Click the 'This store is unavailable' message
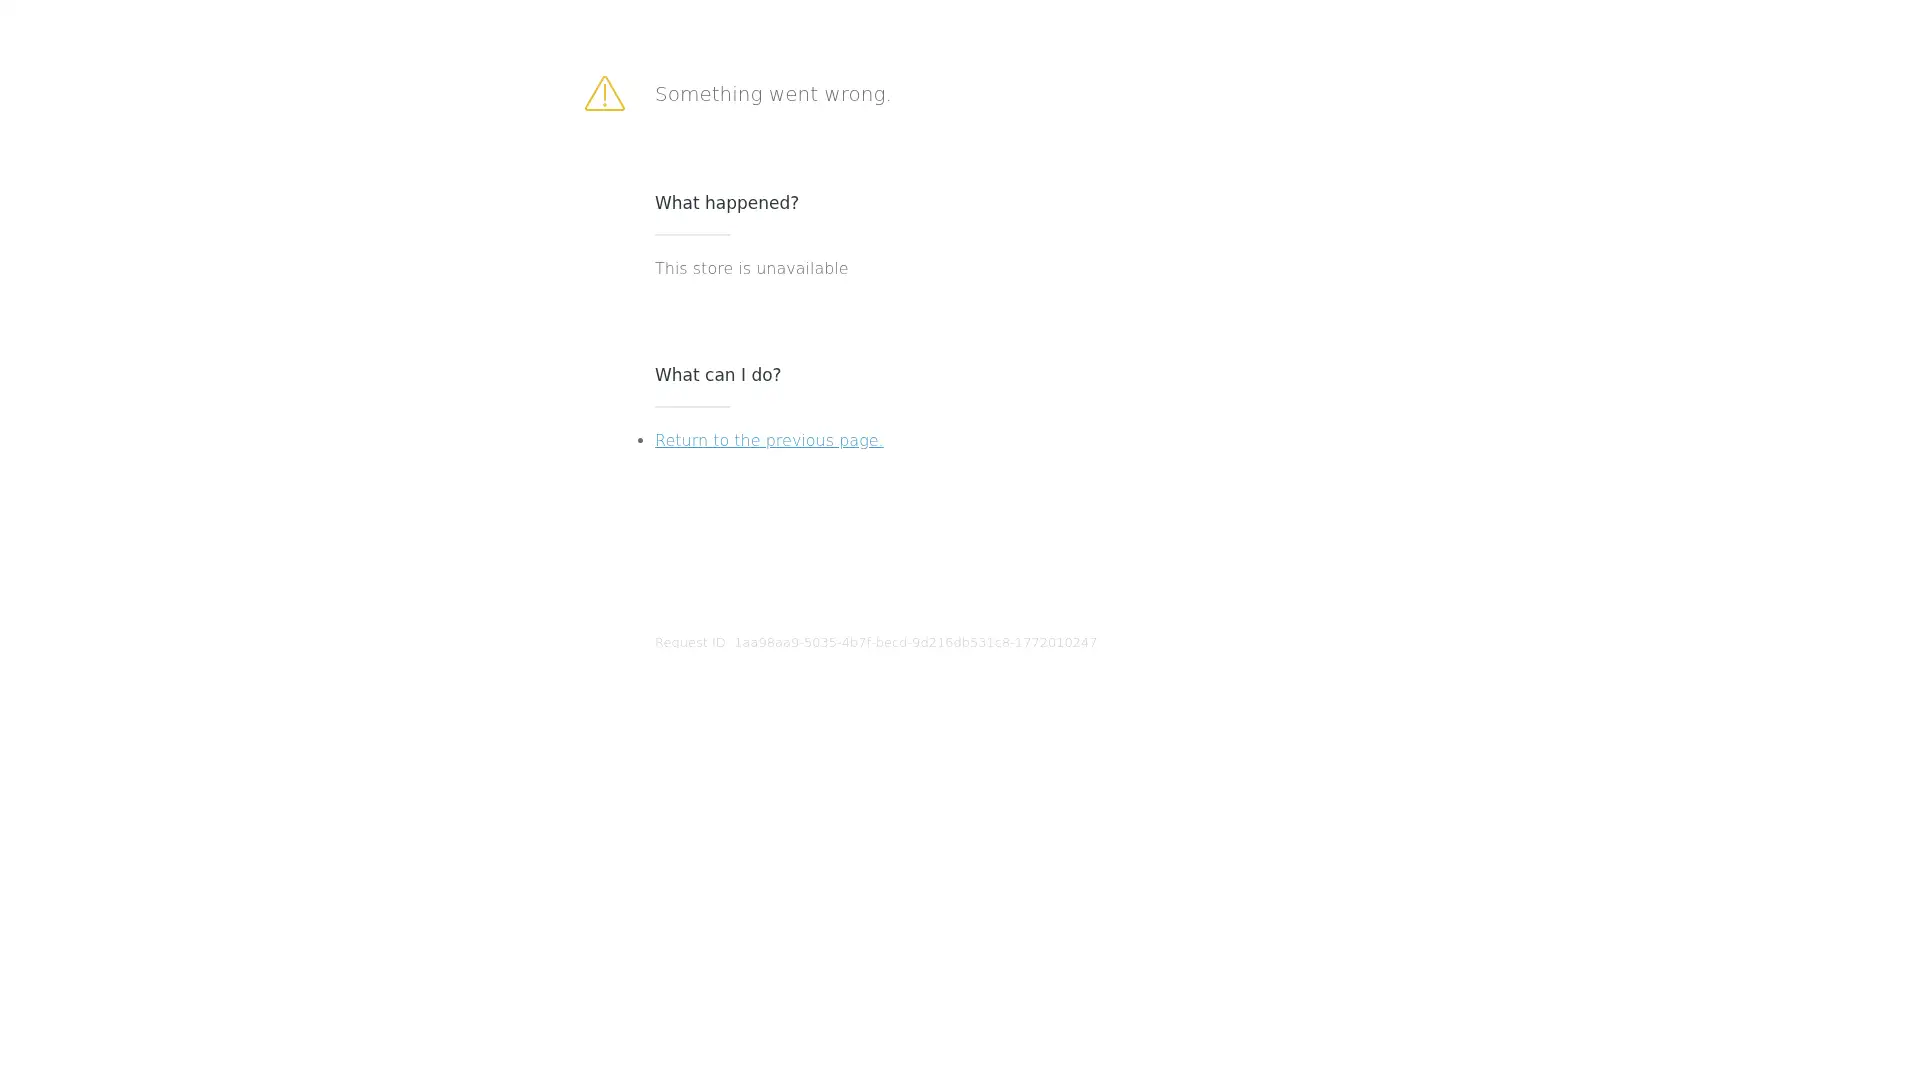The width and height of the screenshot is (1920, 1080). (751, 269)
